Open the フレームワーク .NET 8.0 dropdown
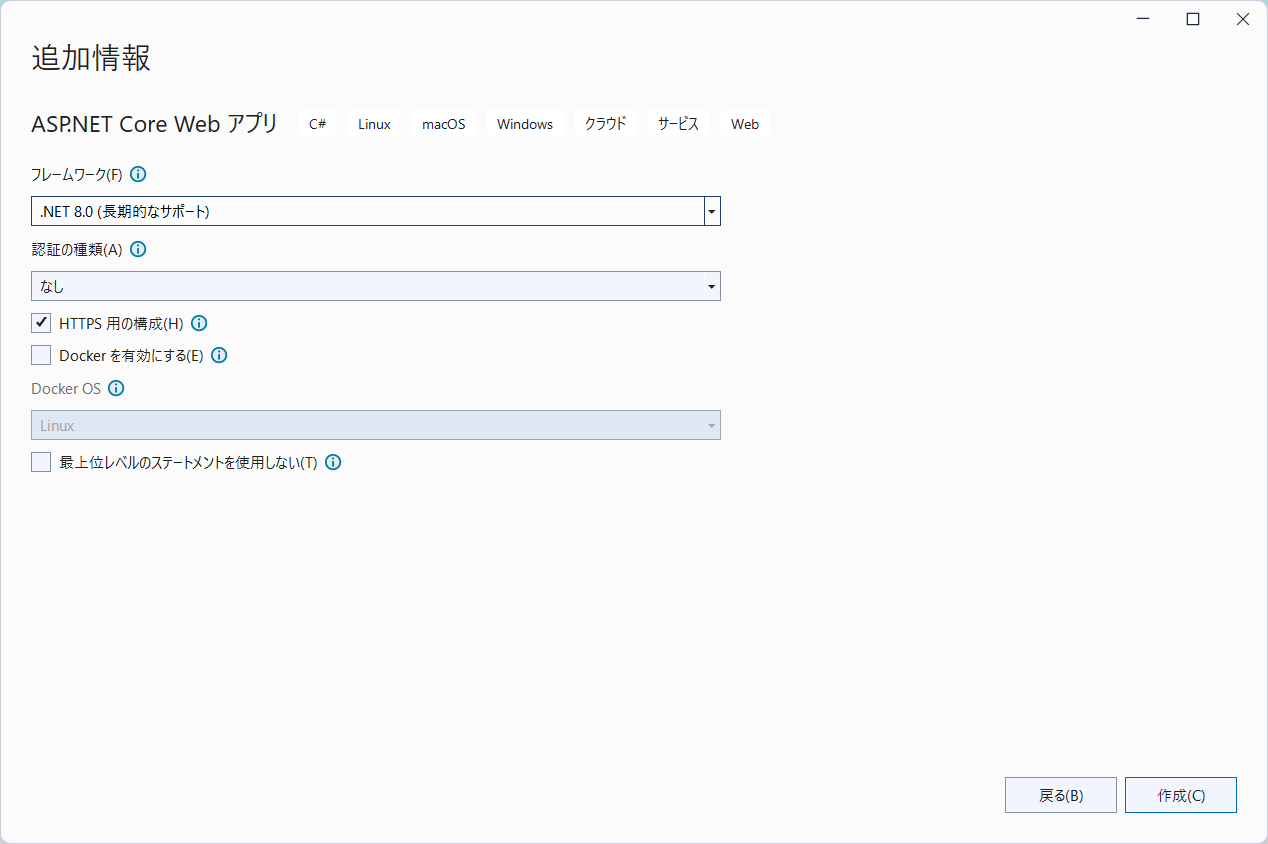1268x844 pixels. coord(376,211)
